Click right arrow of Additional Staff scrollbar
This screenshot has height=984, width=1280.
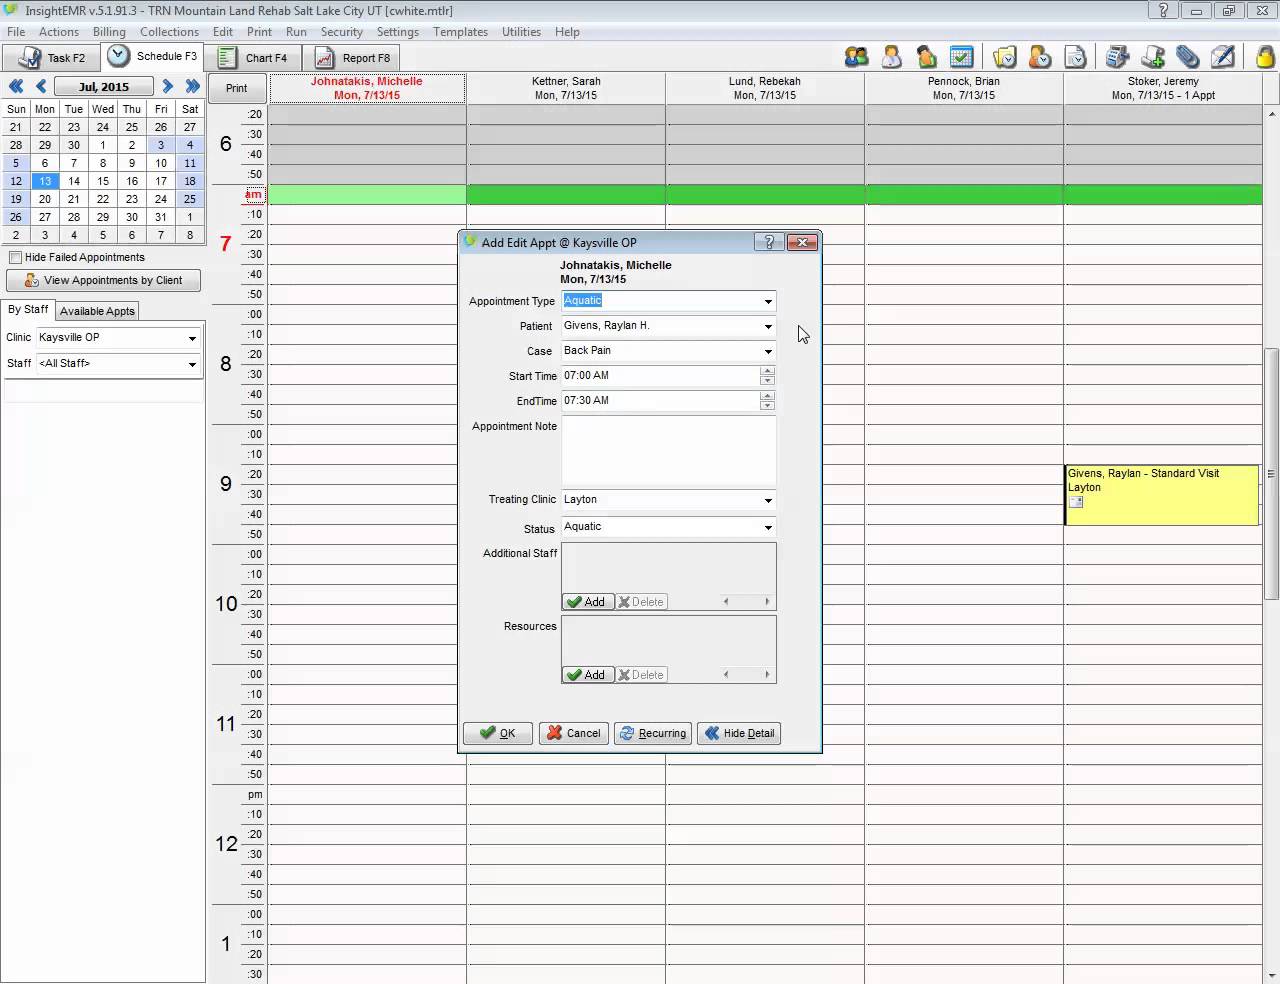767,602
